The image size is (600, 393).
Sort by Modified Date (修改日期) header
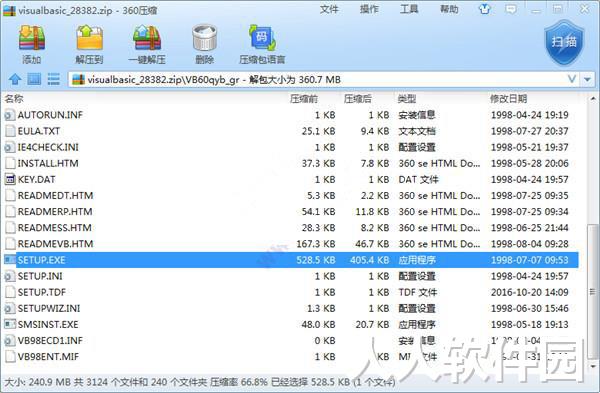pos(509,99)
